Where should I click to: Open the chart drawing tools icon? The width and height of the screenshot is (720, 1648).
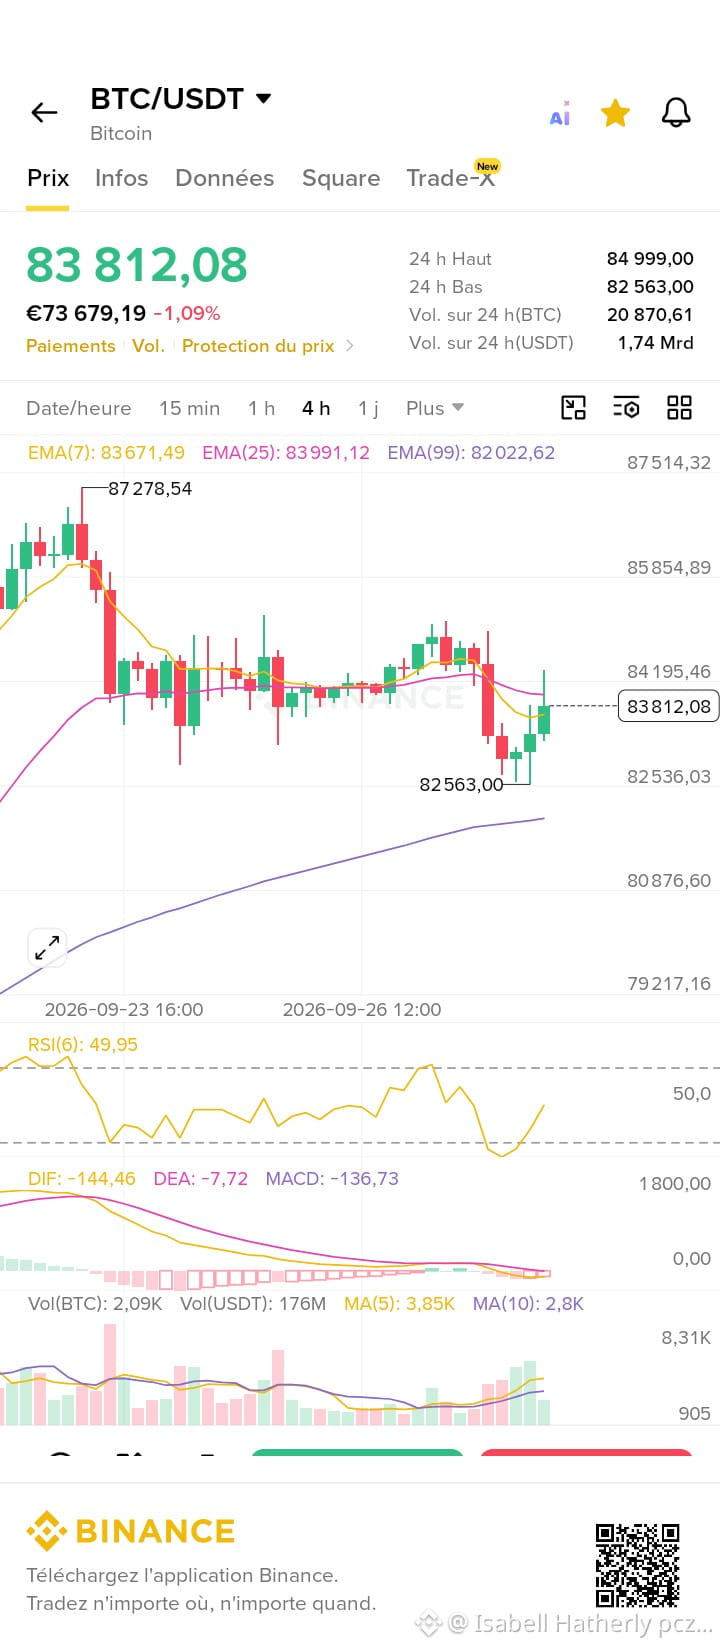pos(573,407)
